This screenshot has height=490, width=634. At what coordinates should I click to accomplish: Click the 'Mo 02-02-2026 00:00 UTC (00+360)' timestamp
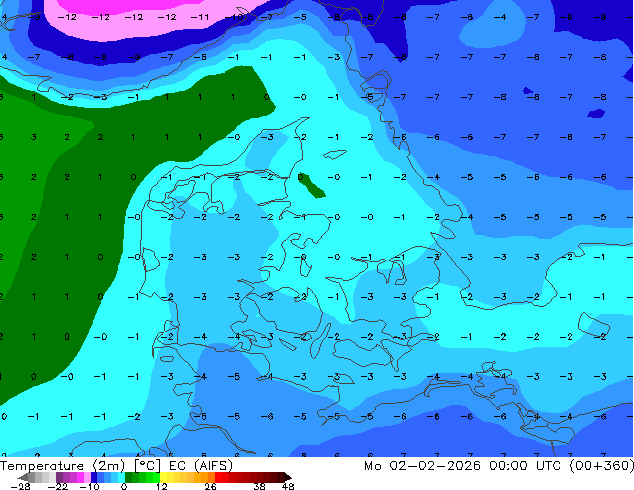(x=499, y=466)
